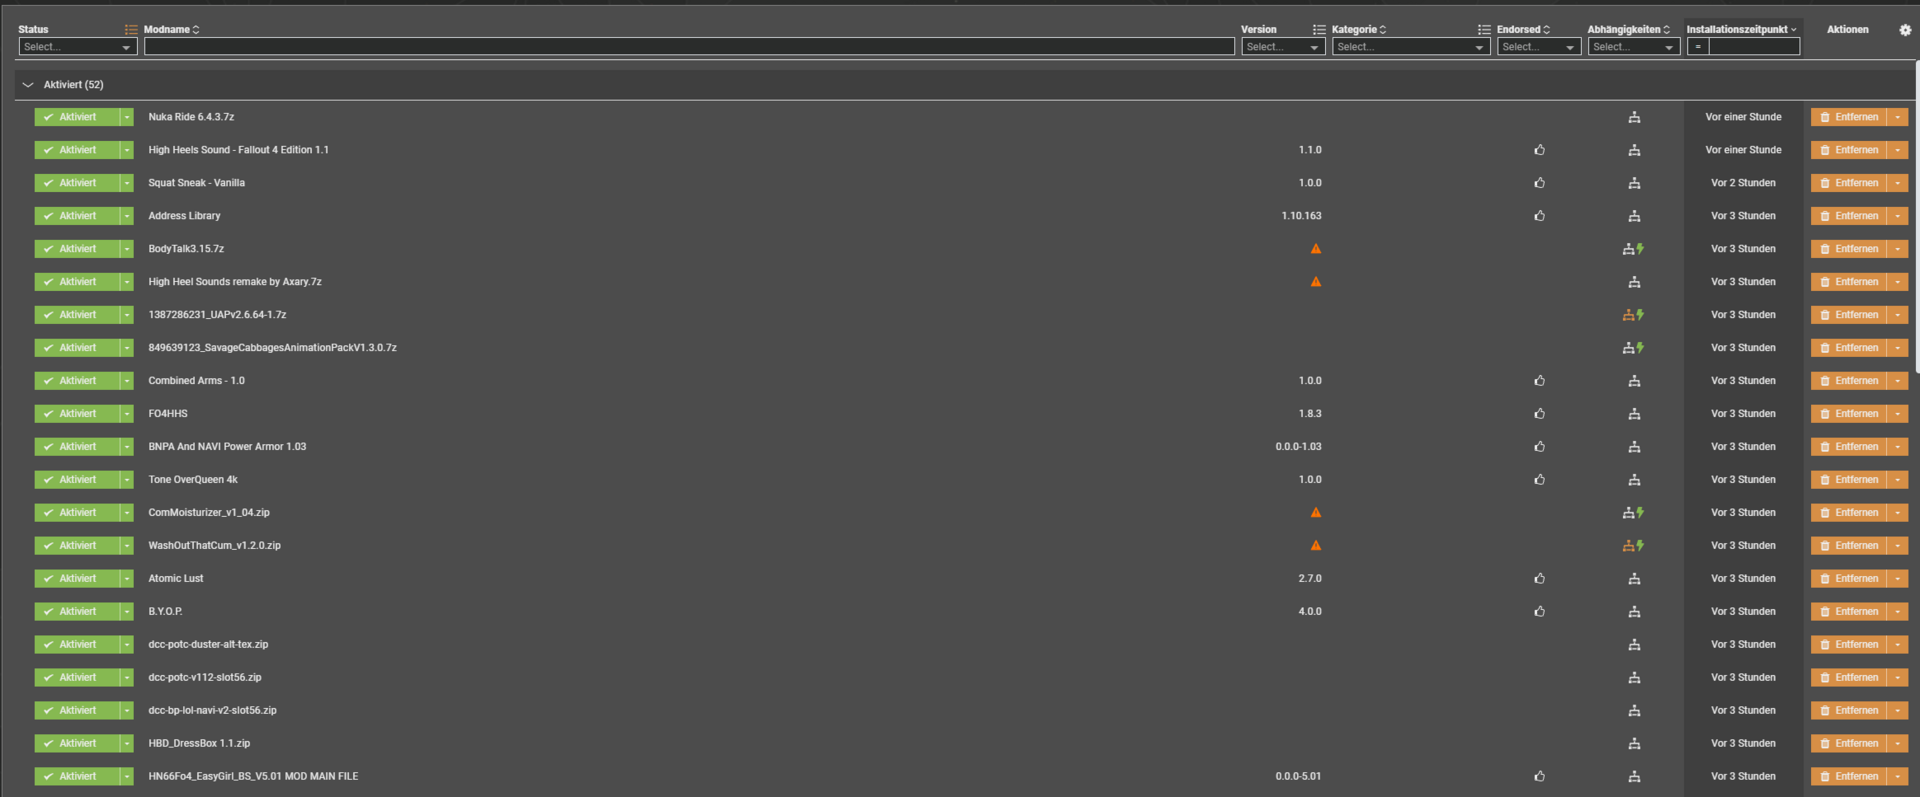Screen dimensions: 1920x797
Task: Select the mod name dcc-bp-lol-navi-v2-slot56.zip
Action: (213, 711)
